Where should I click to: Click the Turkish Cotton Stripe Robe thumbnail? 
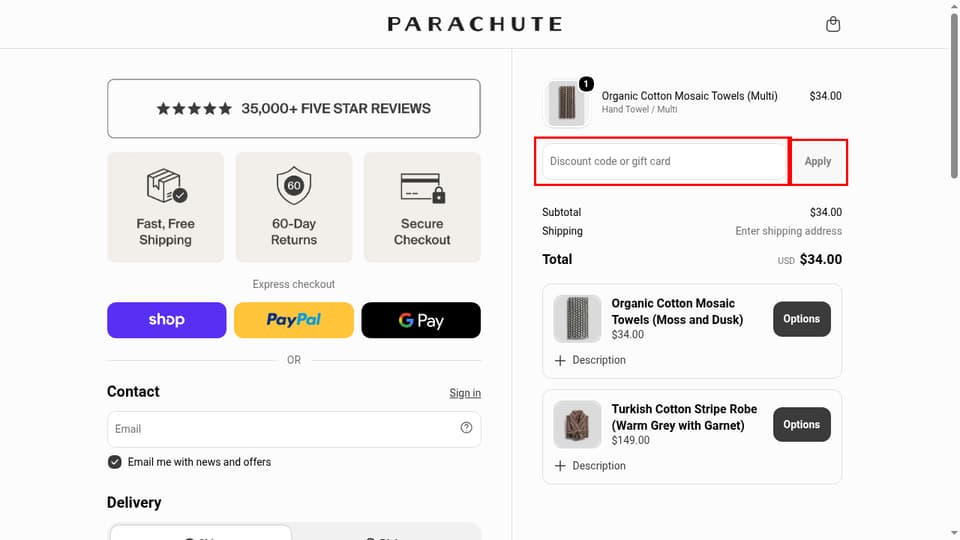[x=577, y=424]
